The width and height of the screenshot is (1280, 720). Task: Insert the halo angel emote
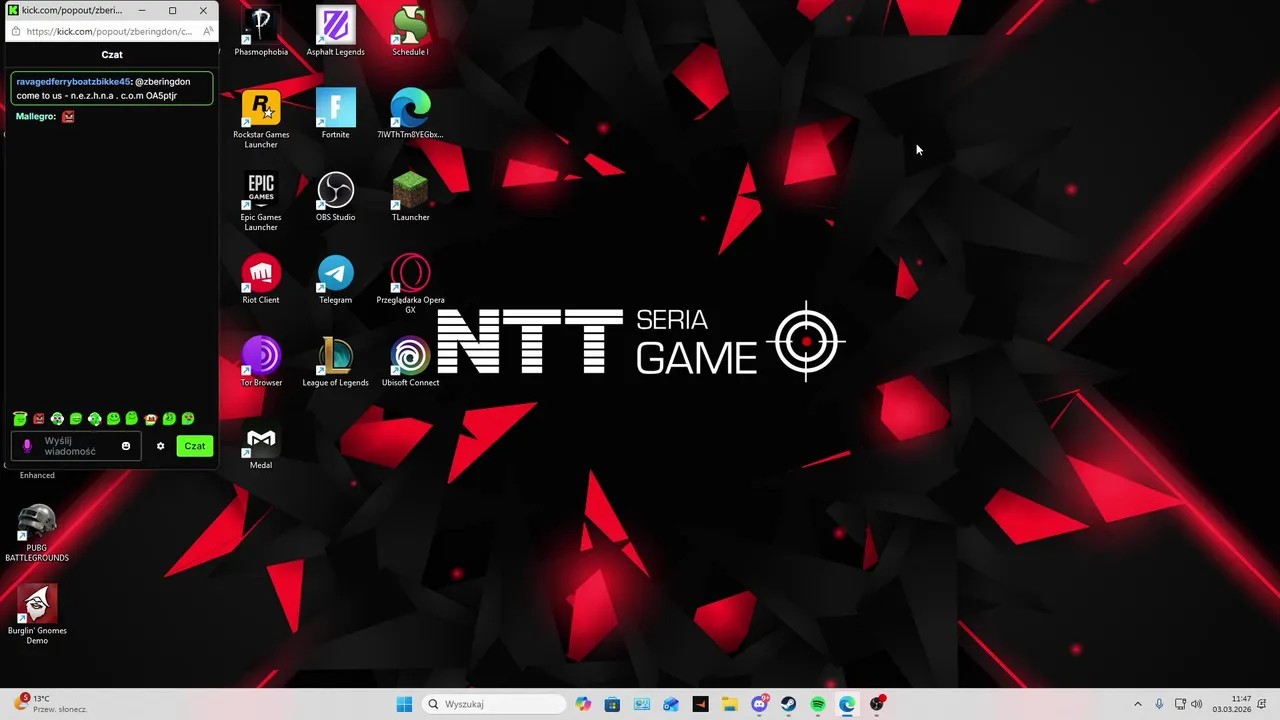[20, 419]
